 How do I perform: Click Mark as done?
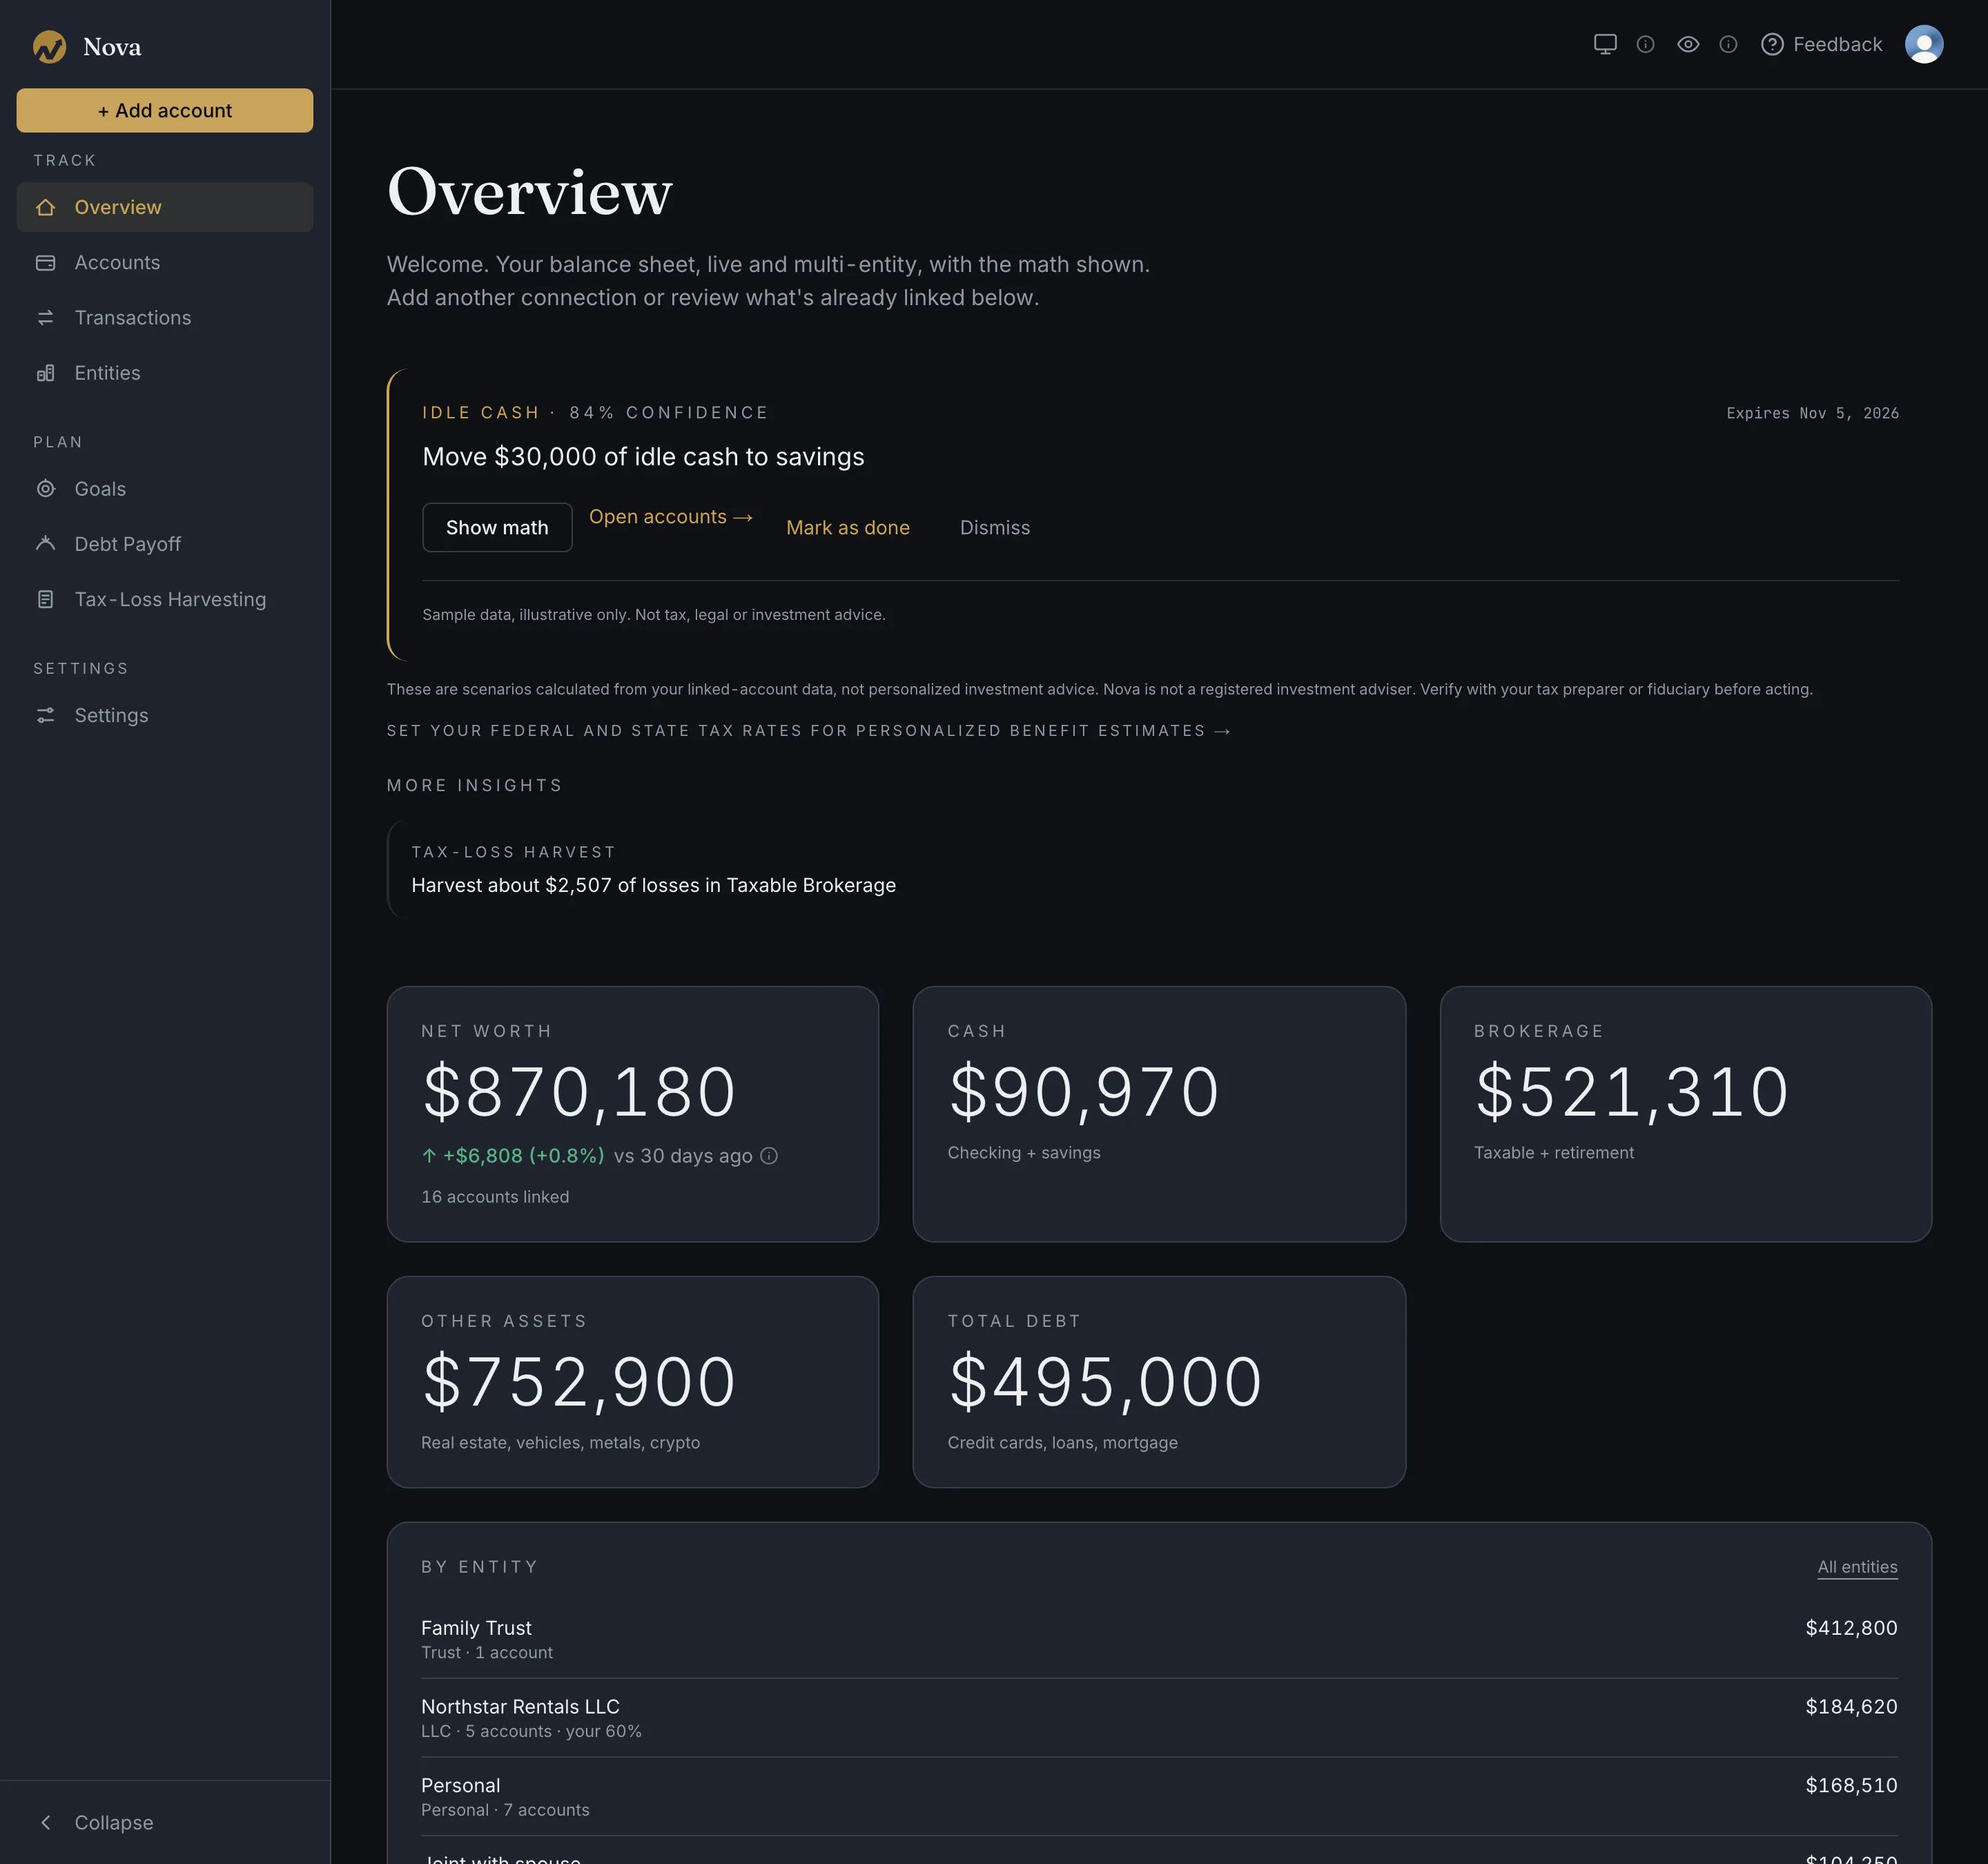tap(848, 527)
